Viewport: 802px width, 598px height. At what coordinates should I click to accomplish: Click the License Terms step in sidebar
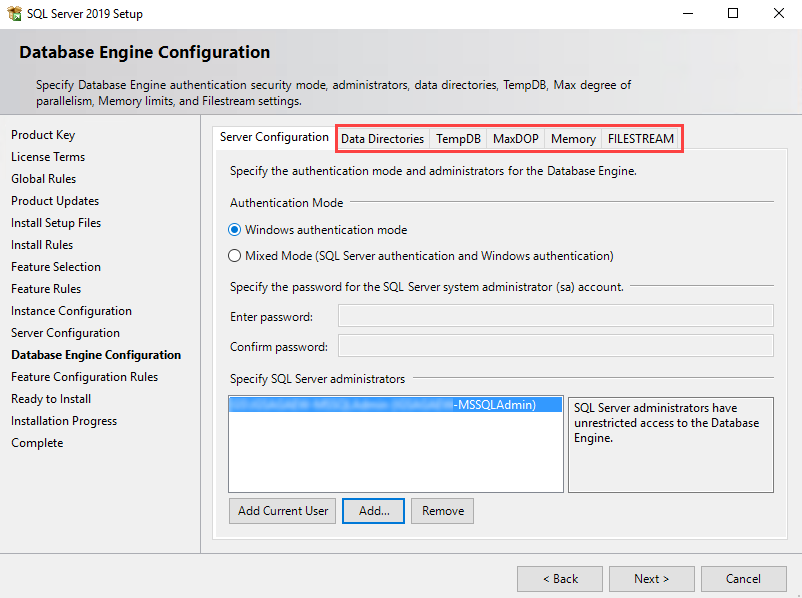tap(48, 157)
